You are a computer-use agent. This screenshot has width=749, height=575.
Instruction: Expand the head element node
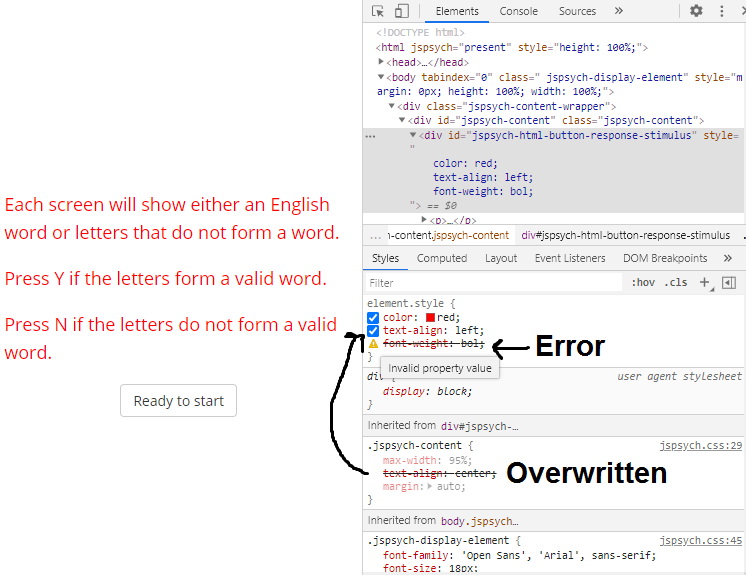[x=381, y=62]
